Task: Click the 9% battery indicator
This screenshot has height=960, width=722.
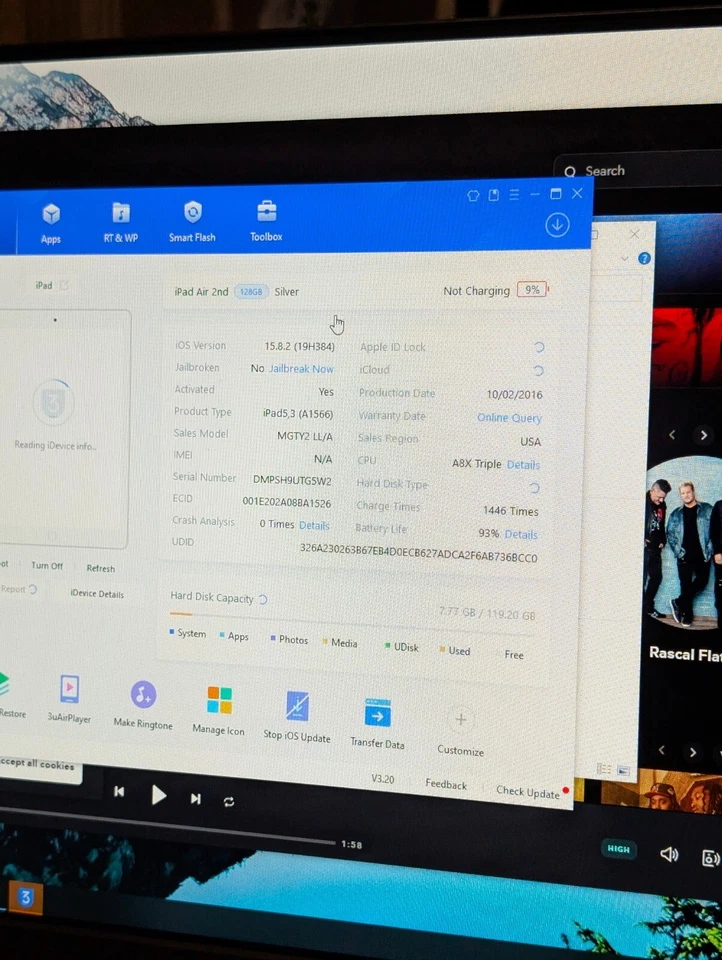Action: point(532,290)
